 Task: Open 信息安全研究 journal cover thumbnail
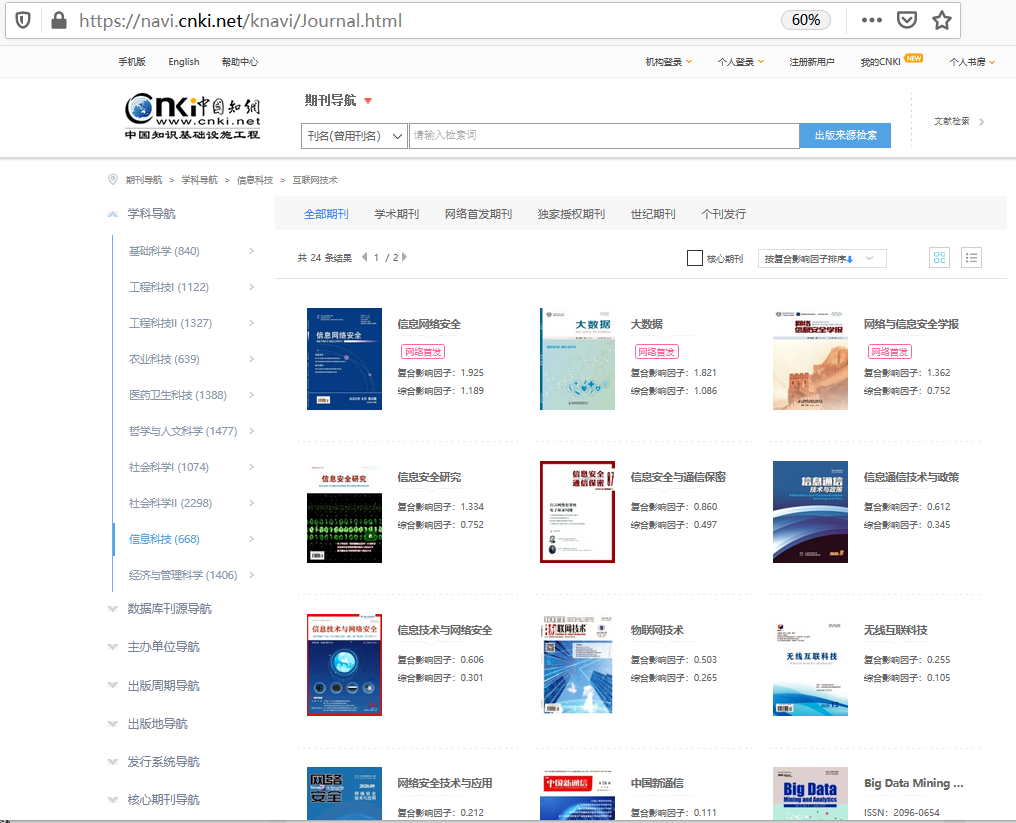click(x=344, y=512)
